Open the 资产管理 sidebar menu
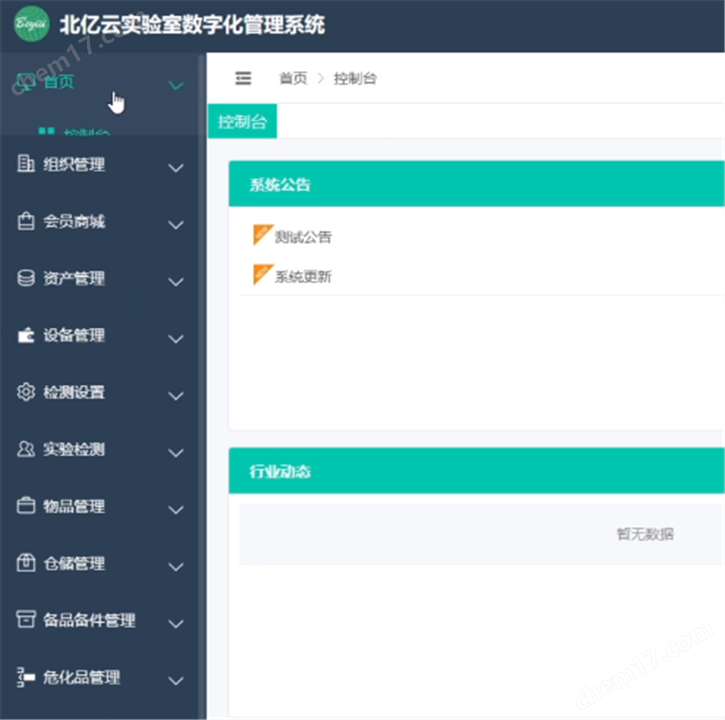 tap(99, 278)
